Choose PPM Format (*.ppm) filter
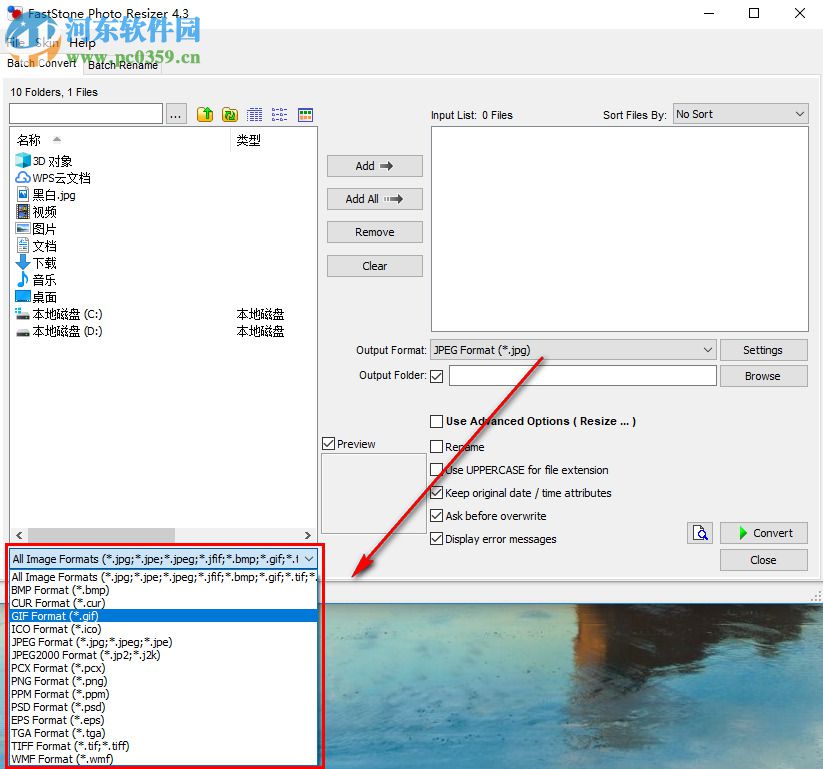Viewport: 823px width, 769px height. pos(164,694)
